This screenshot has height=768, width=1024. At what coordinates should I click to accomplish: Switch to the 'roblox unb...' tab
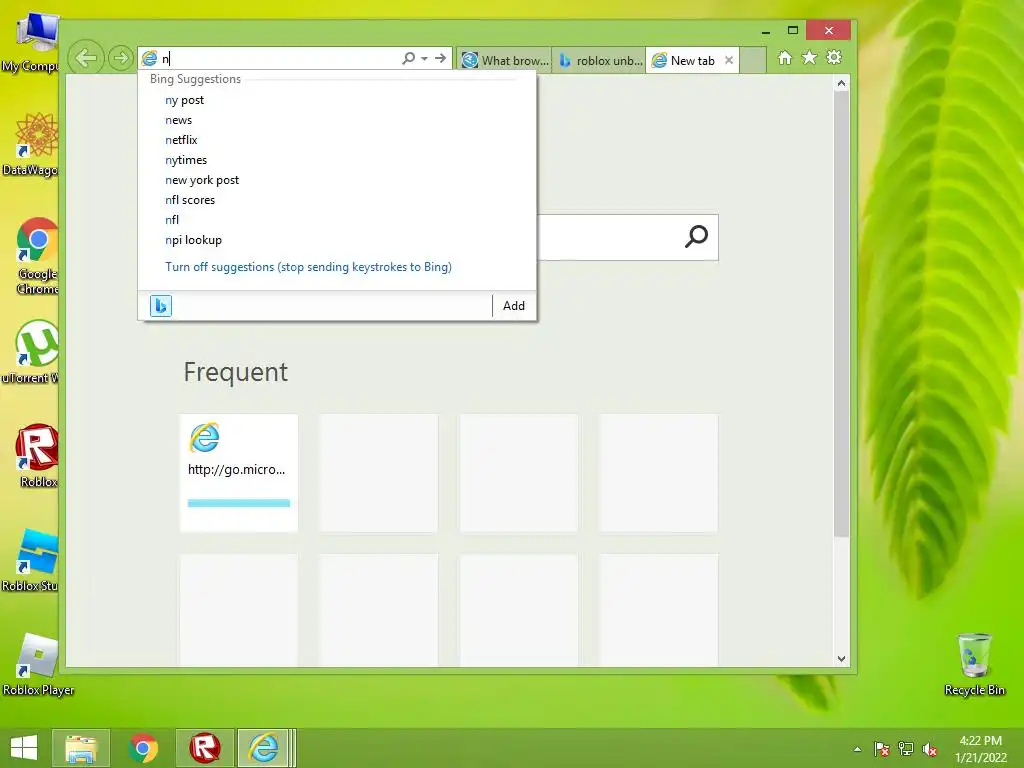(599, 60)
